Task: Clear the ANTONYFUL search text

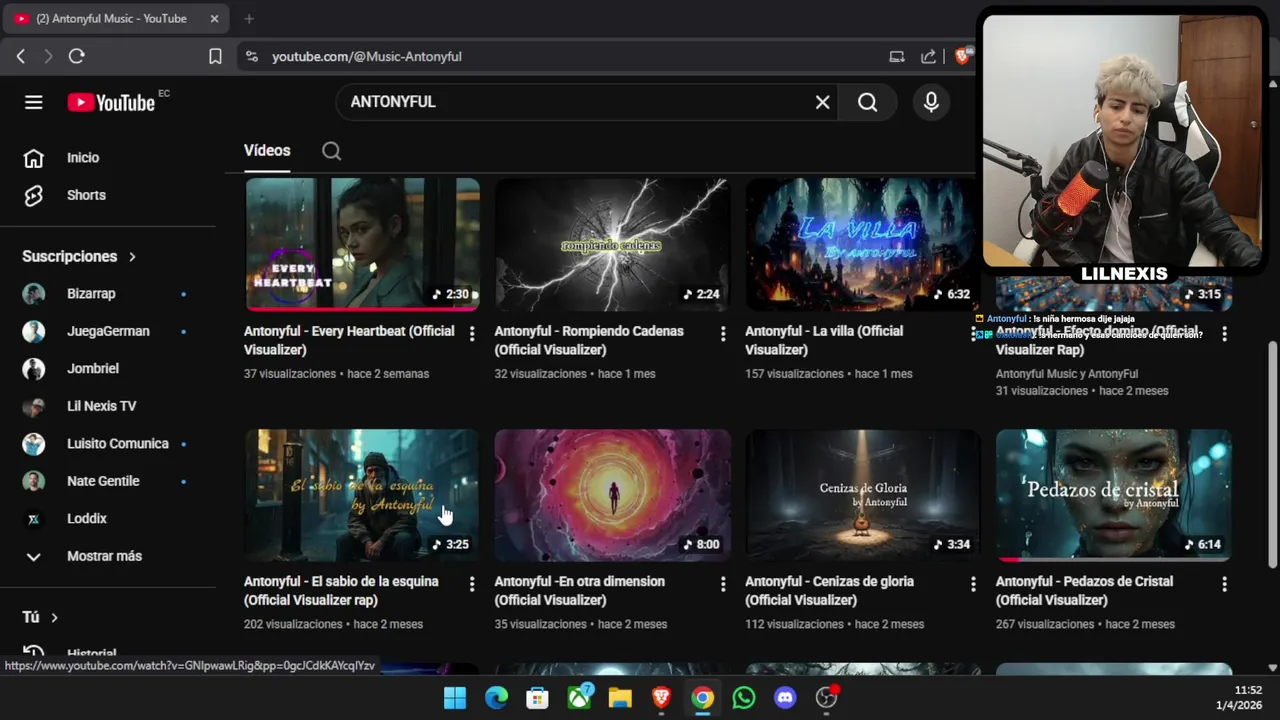Action: (x=822, y=102)
